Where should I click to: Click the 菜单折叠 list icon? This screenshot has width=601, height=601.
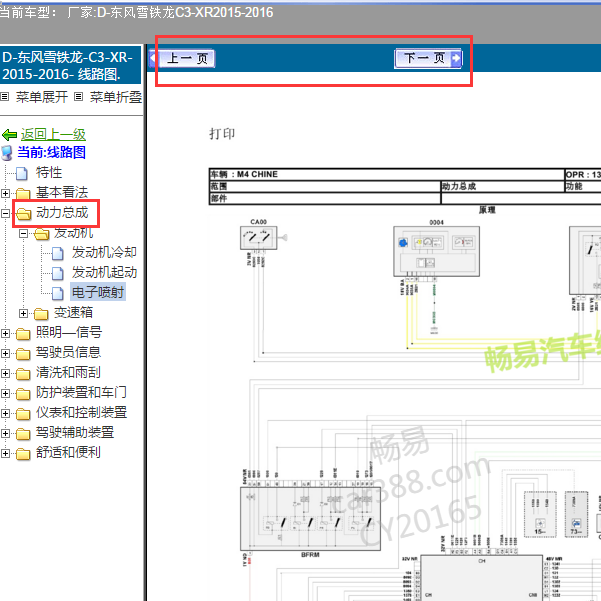click(x=78, y=97)
